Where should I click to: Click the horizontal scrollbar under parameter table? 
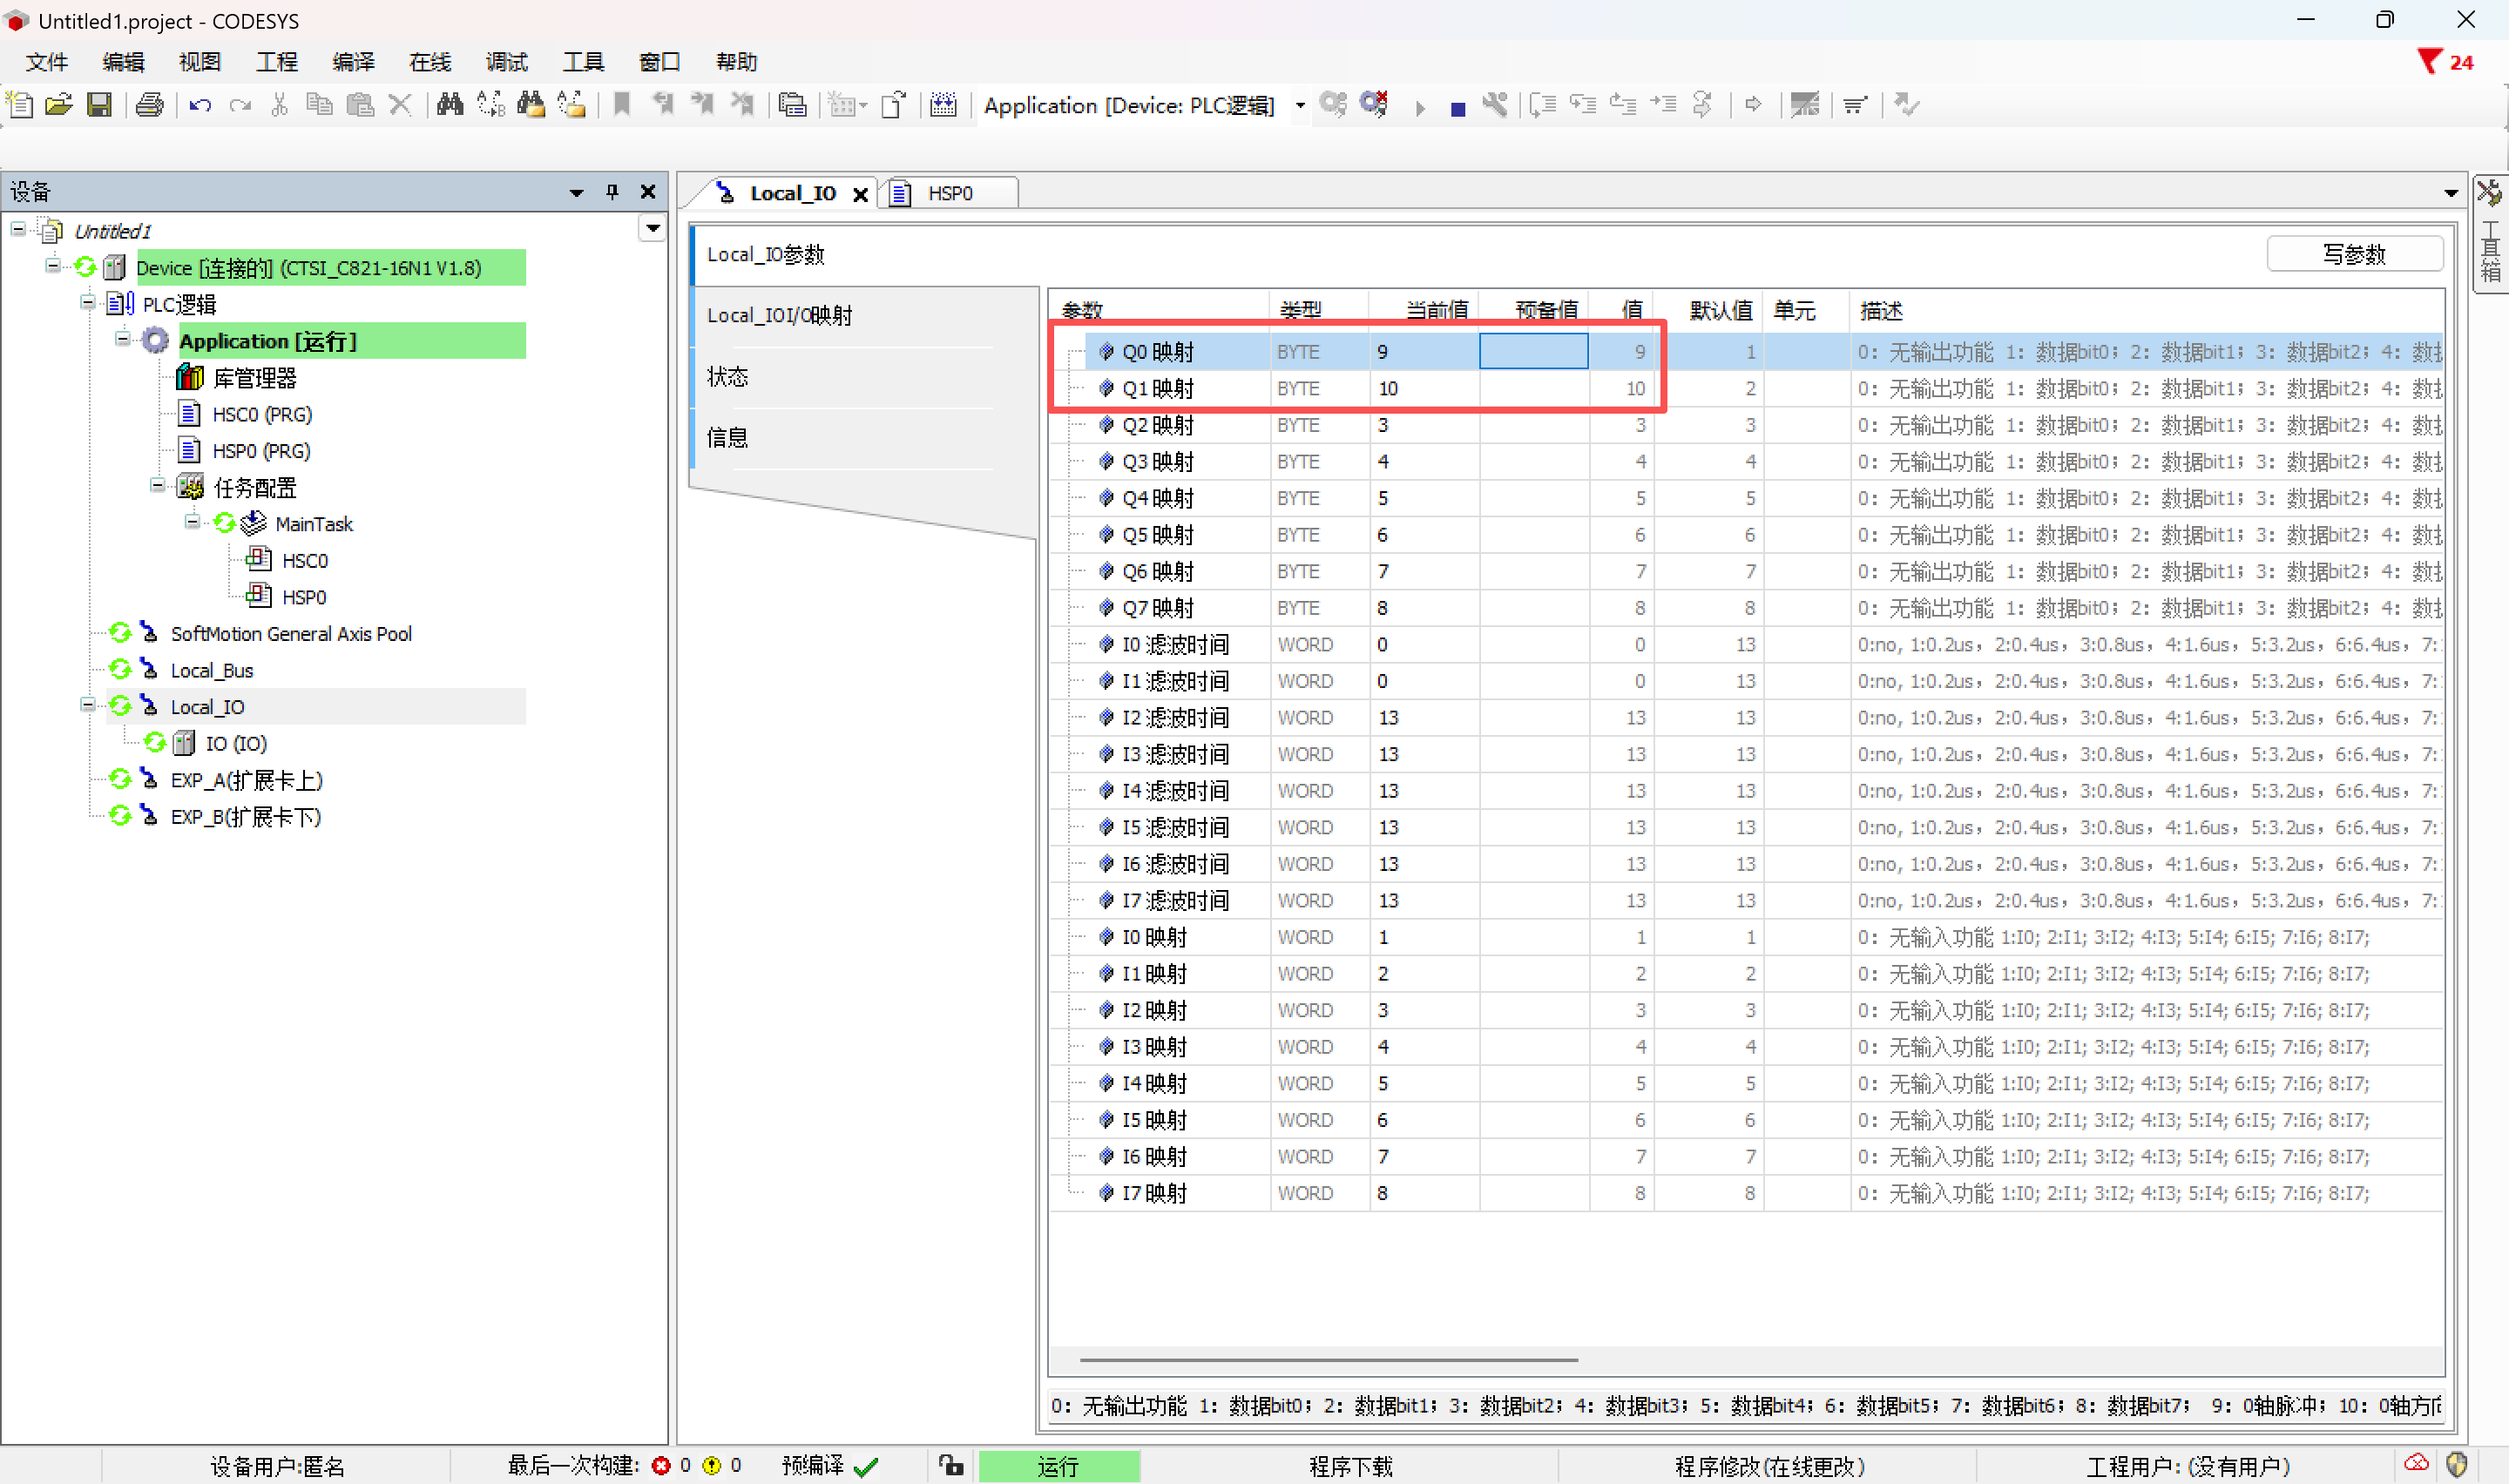(x=1328, y=1360)
